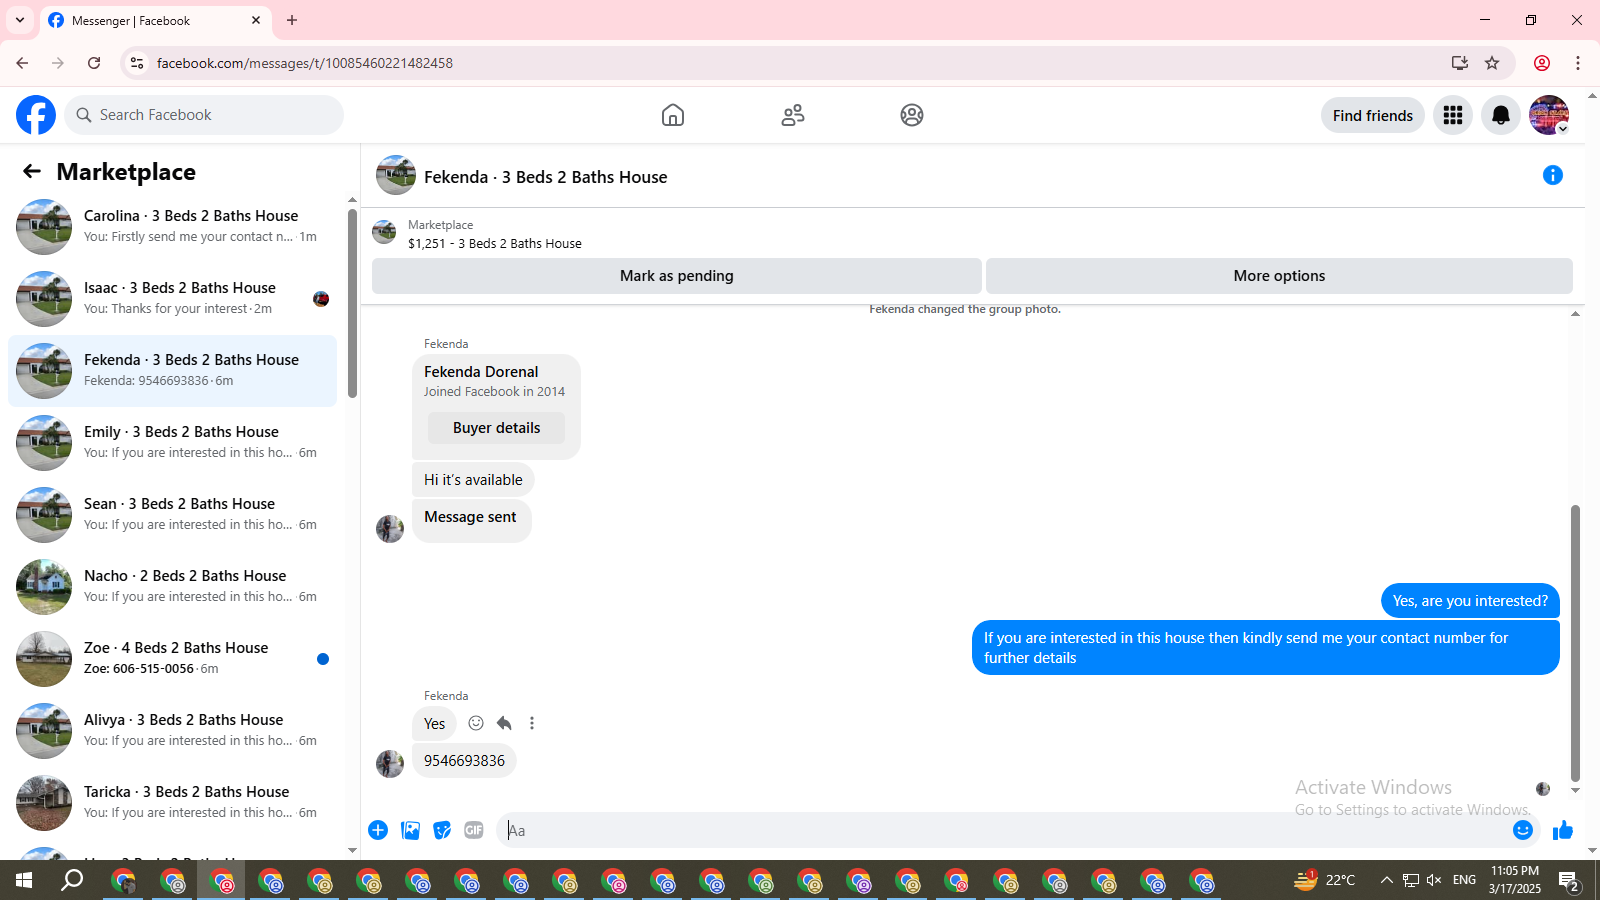The width and height of the screenshot is (1600, 900).
Task: Open Windows taskbar search
Action: [x=72, y=880]
